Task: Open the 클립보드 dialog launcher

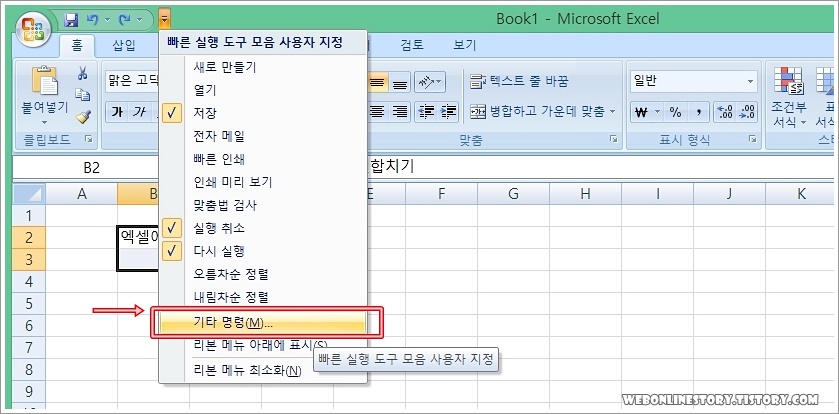Action: pos(89,140)
